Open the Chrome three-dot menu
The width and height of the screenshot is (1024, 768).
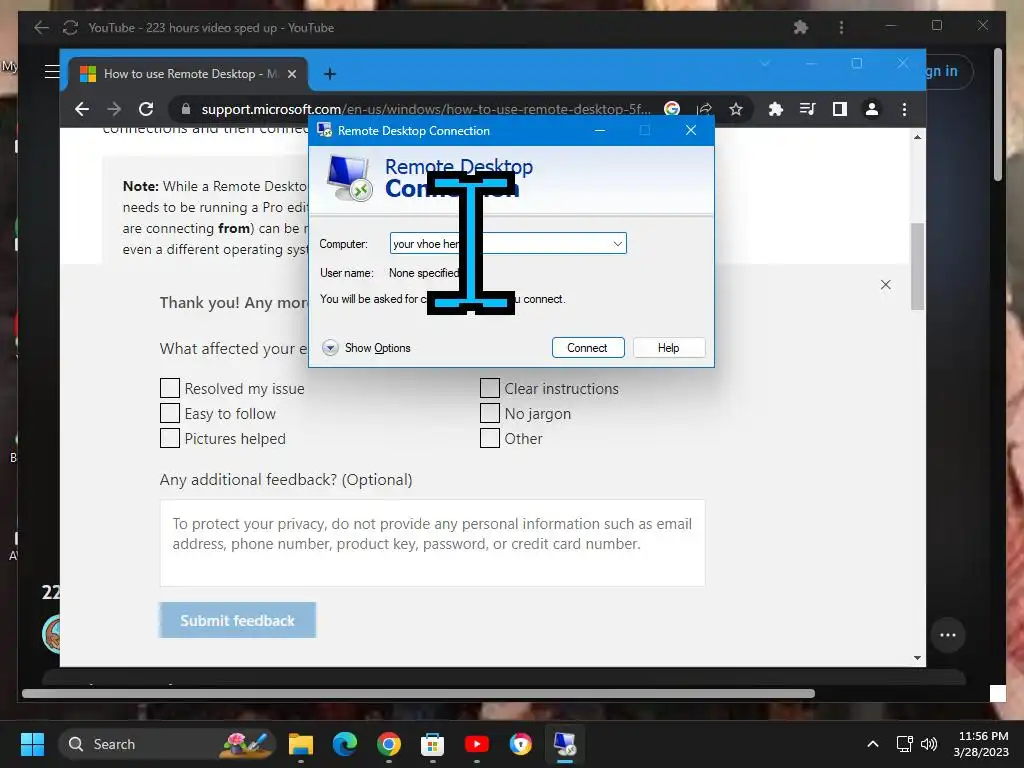(x=904, y=109)
